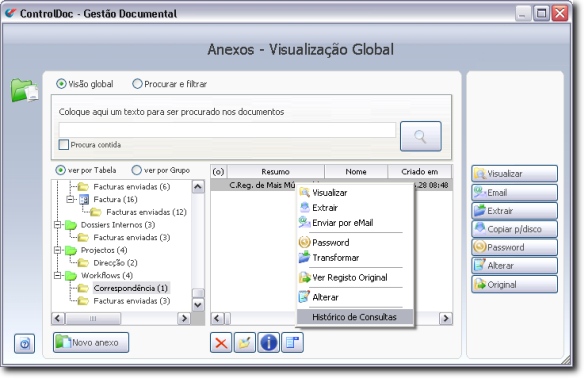This screenshot has width=584, height=380.
Task: Choose Extrair in the context menu
Action: (355, 208)
